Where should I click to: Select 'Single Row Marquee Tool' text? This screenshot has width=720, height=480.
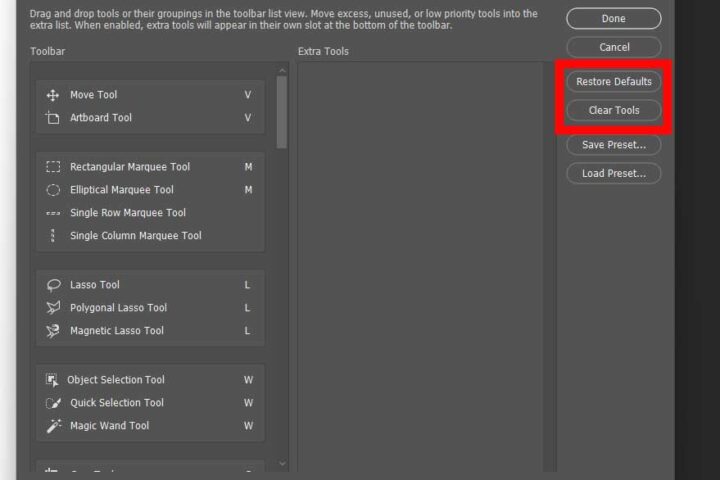tap(128, 213)
